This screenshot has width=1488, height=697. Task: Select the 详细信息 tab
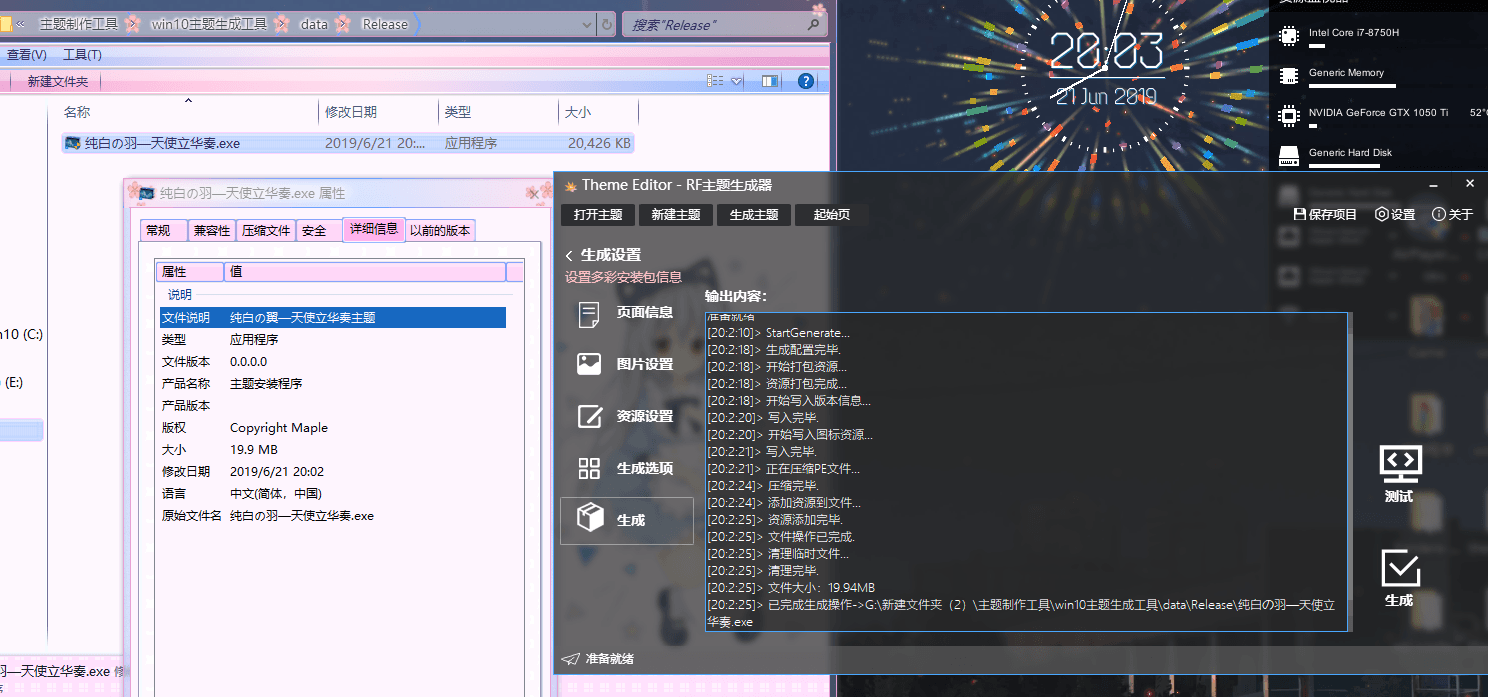[374, 229]
